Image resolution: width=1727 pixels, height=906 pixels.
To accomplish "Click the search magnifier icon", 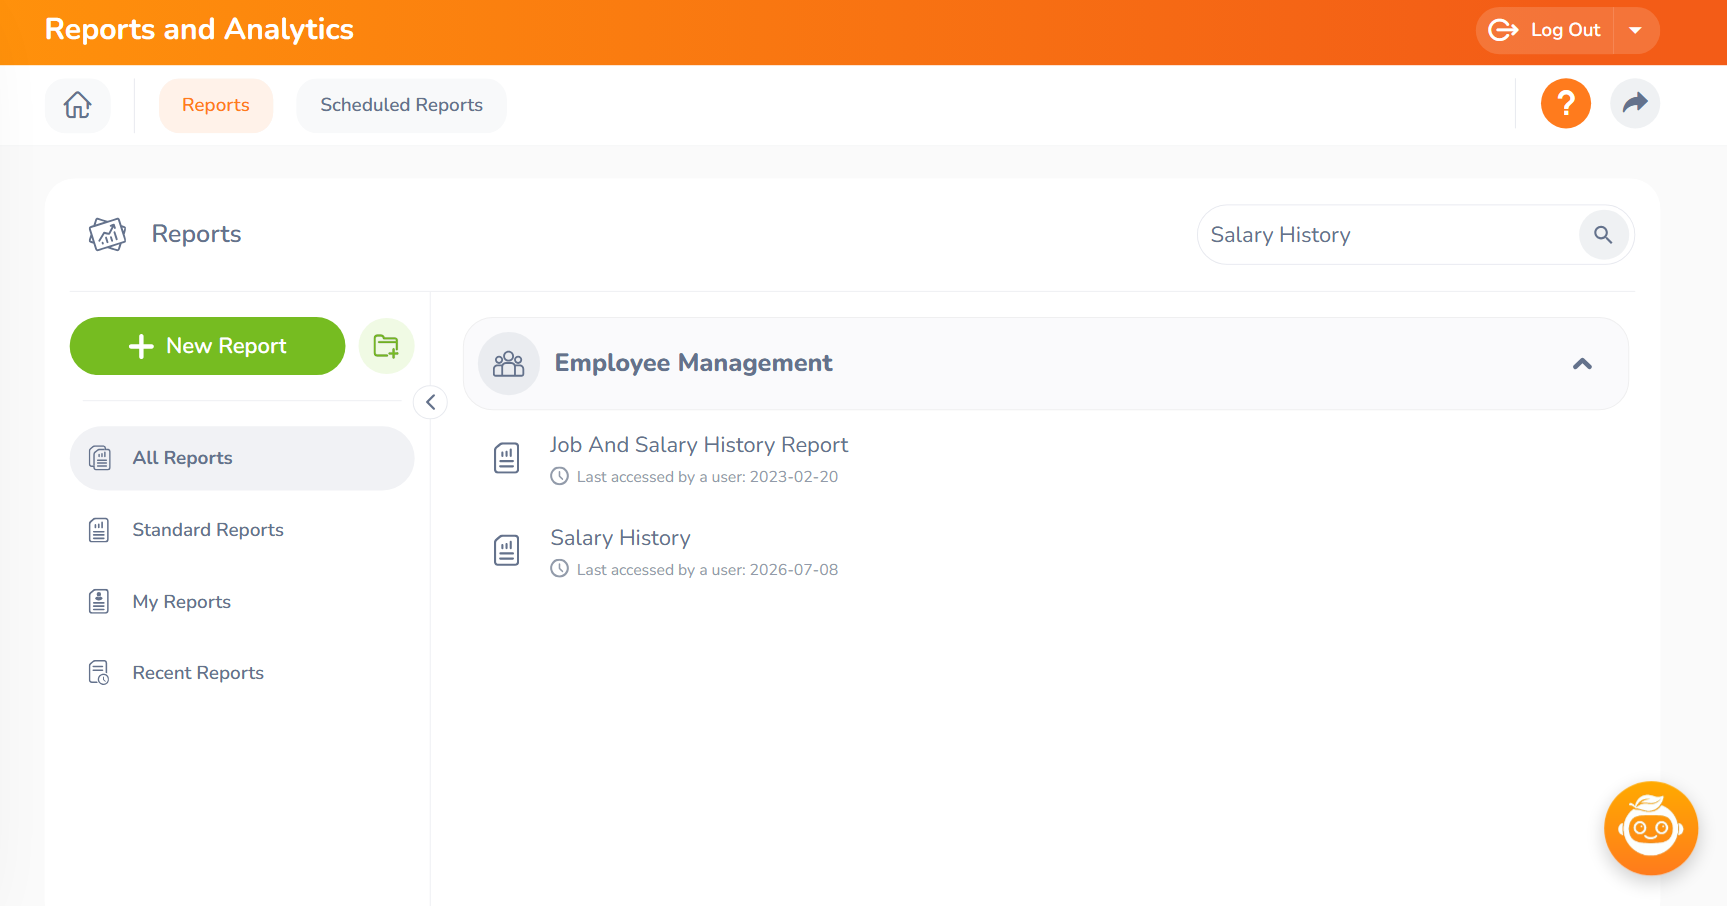I will coord(1603,235).
